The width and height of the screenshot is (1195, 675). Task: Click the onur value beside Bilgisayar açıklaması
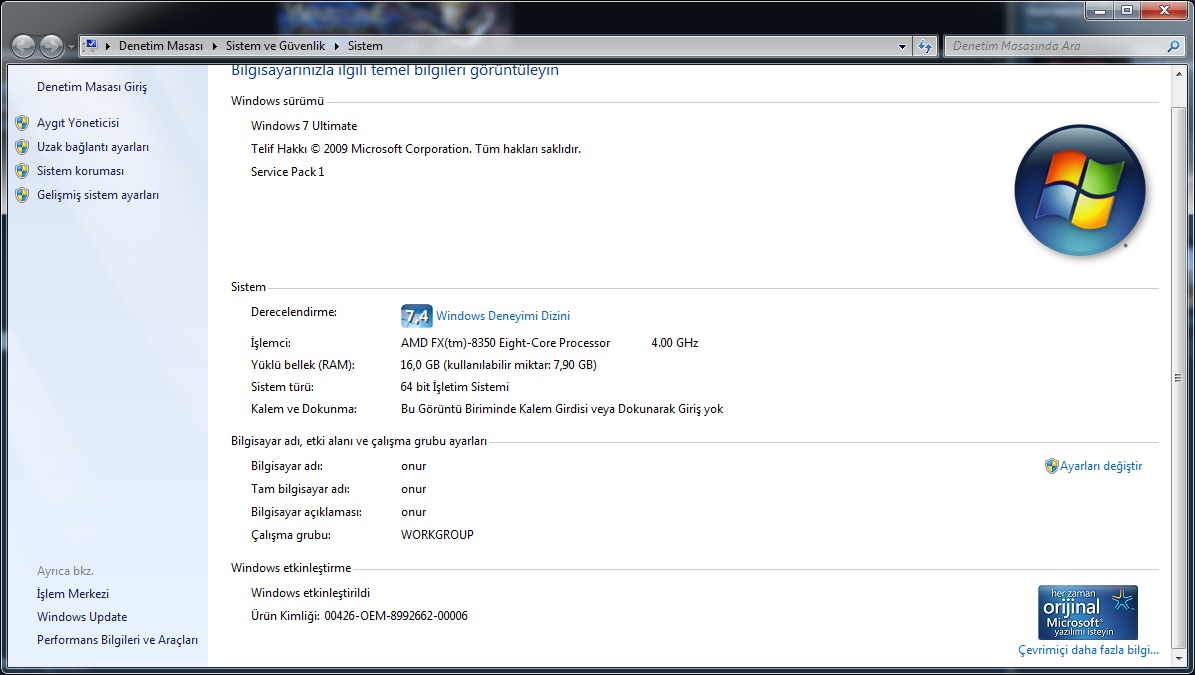(x=414, y=512)
